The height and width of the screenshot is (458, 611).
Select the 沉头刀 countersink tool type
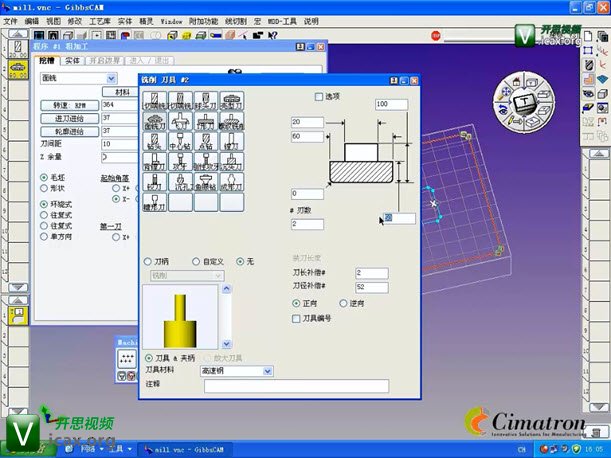(x=232, y=162)
